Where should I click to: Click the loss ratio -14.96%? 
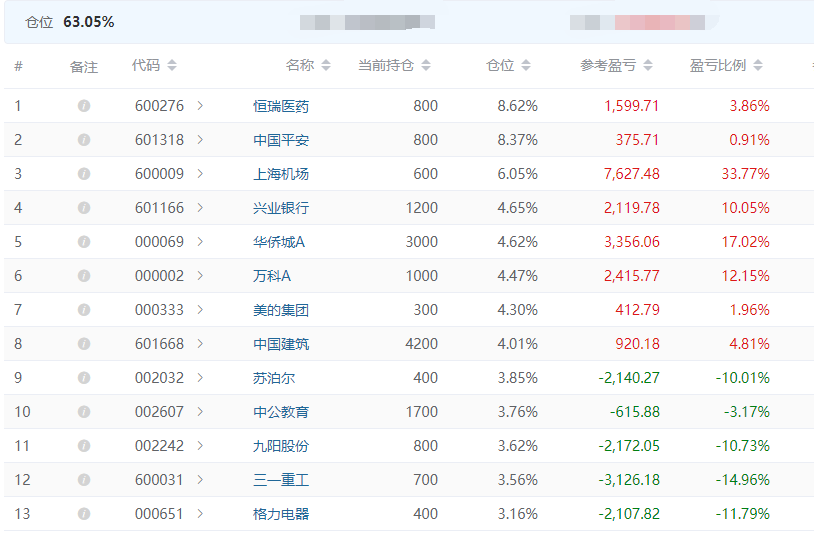pyautogui.click(x=742, y=480)
